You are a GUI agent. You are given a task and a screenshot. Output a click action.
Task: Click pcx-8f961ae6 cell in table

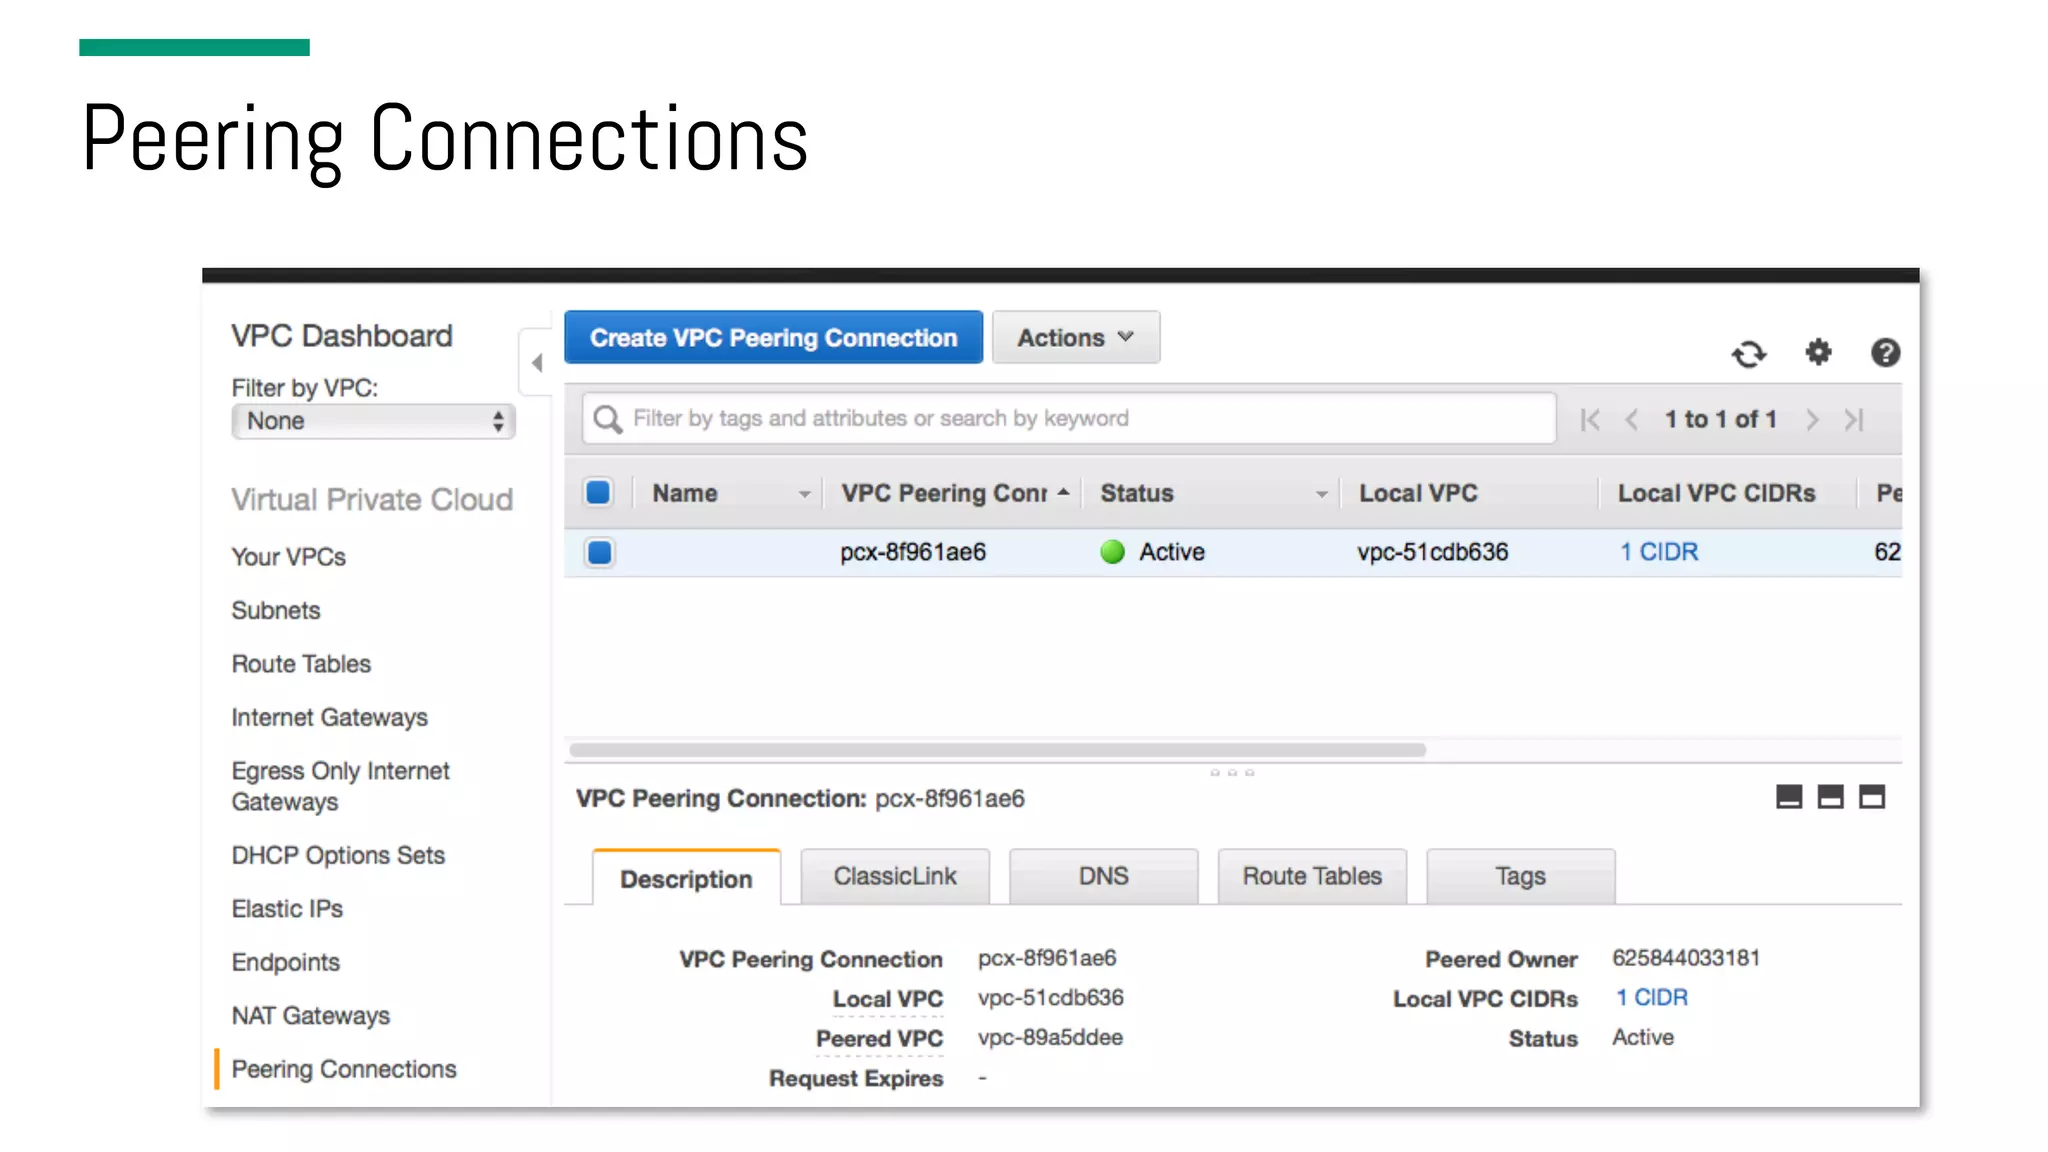click(913, 552)
